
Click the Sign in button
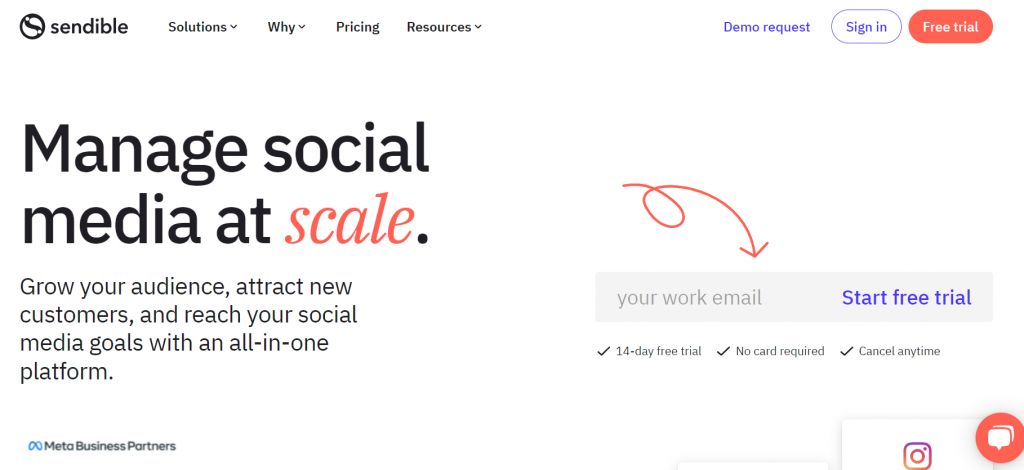(866, 27)
